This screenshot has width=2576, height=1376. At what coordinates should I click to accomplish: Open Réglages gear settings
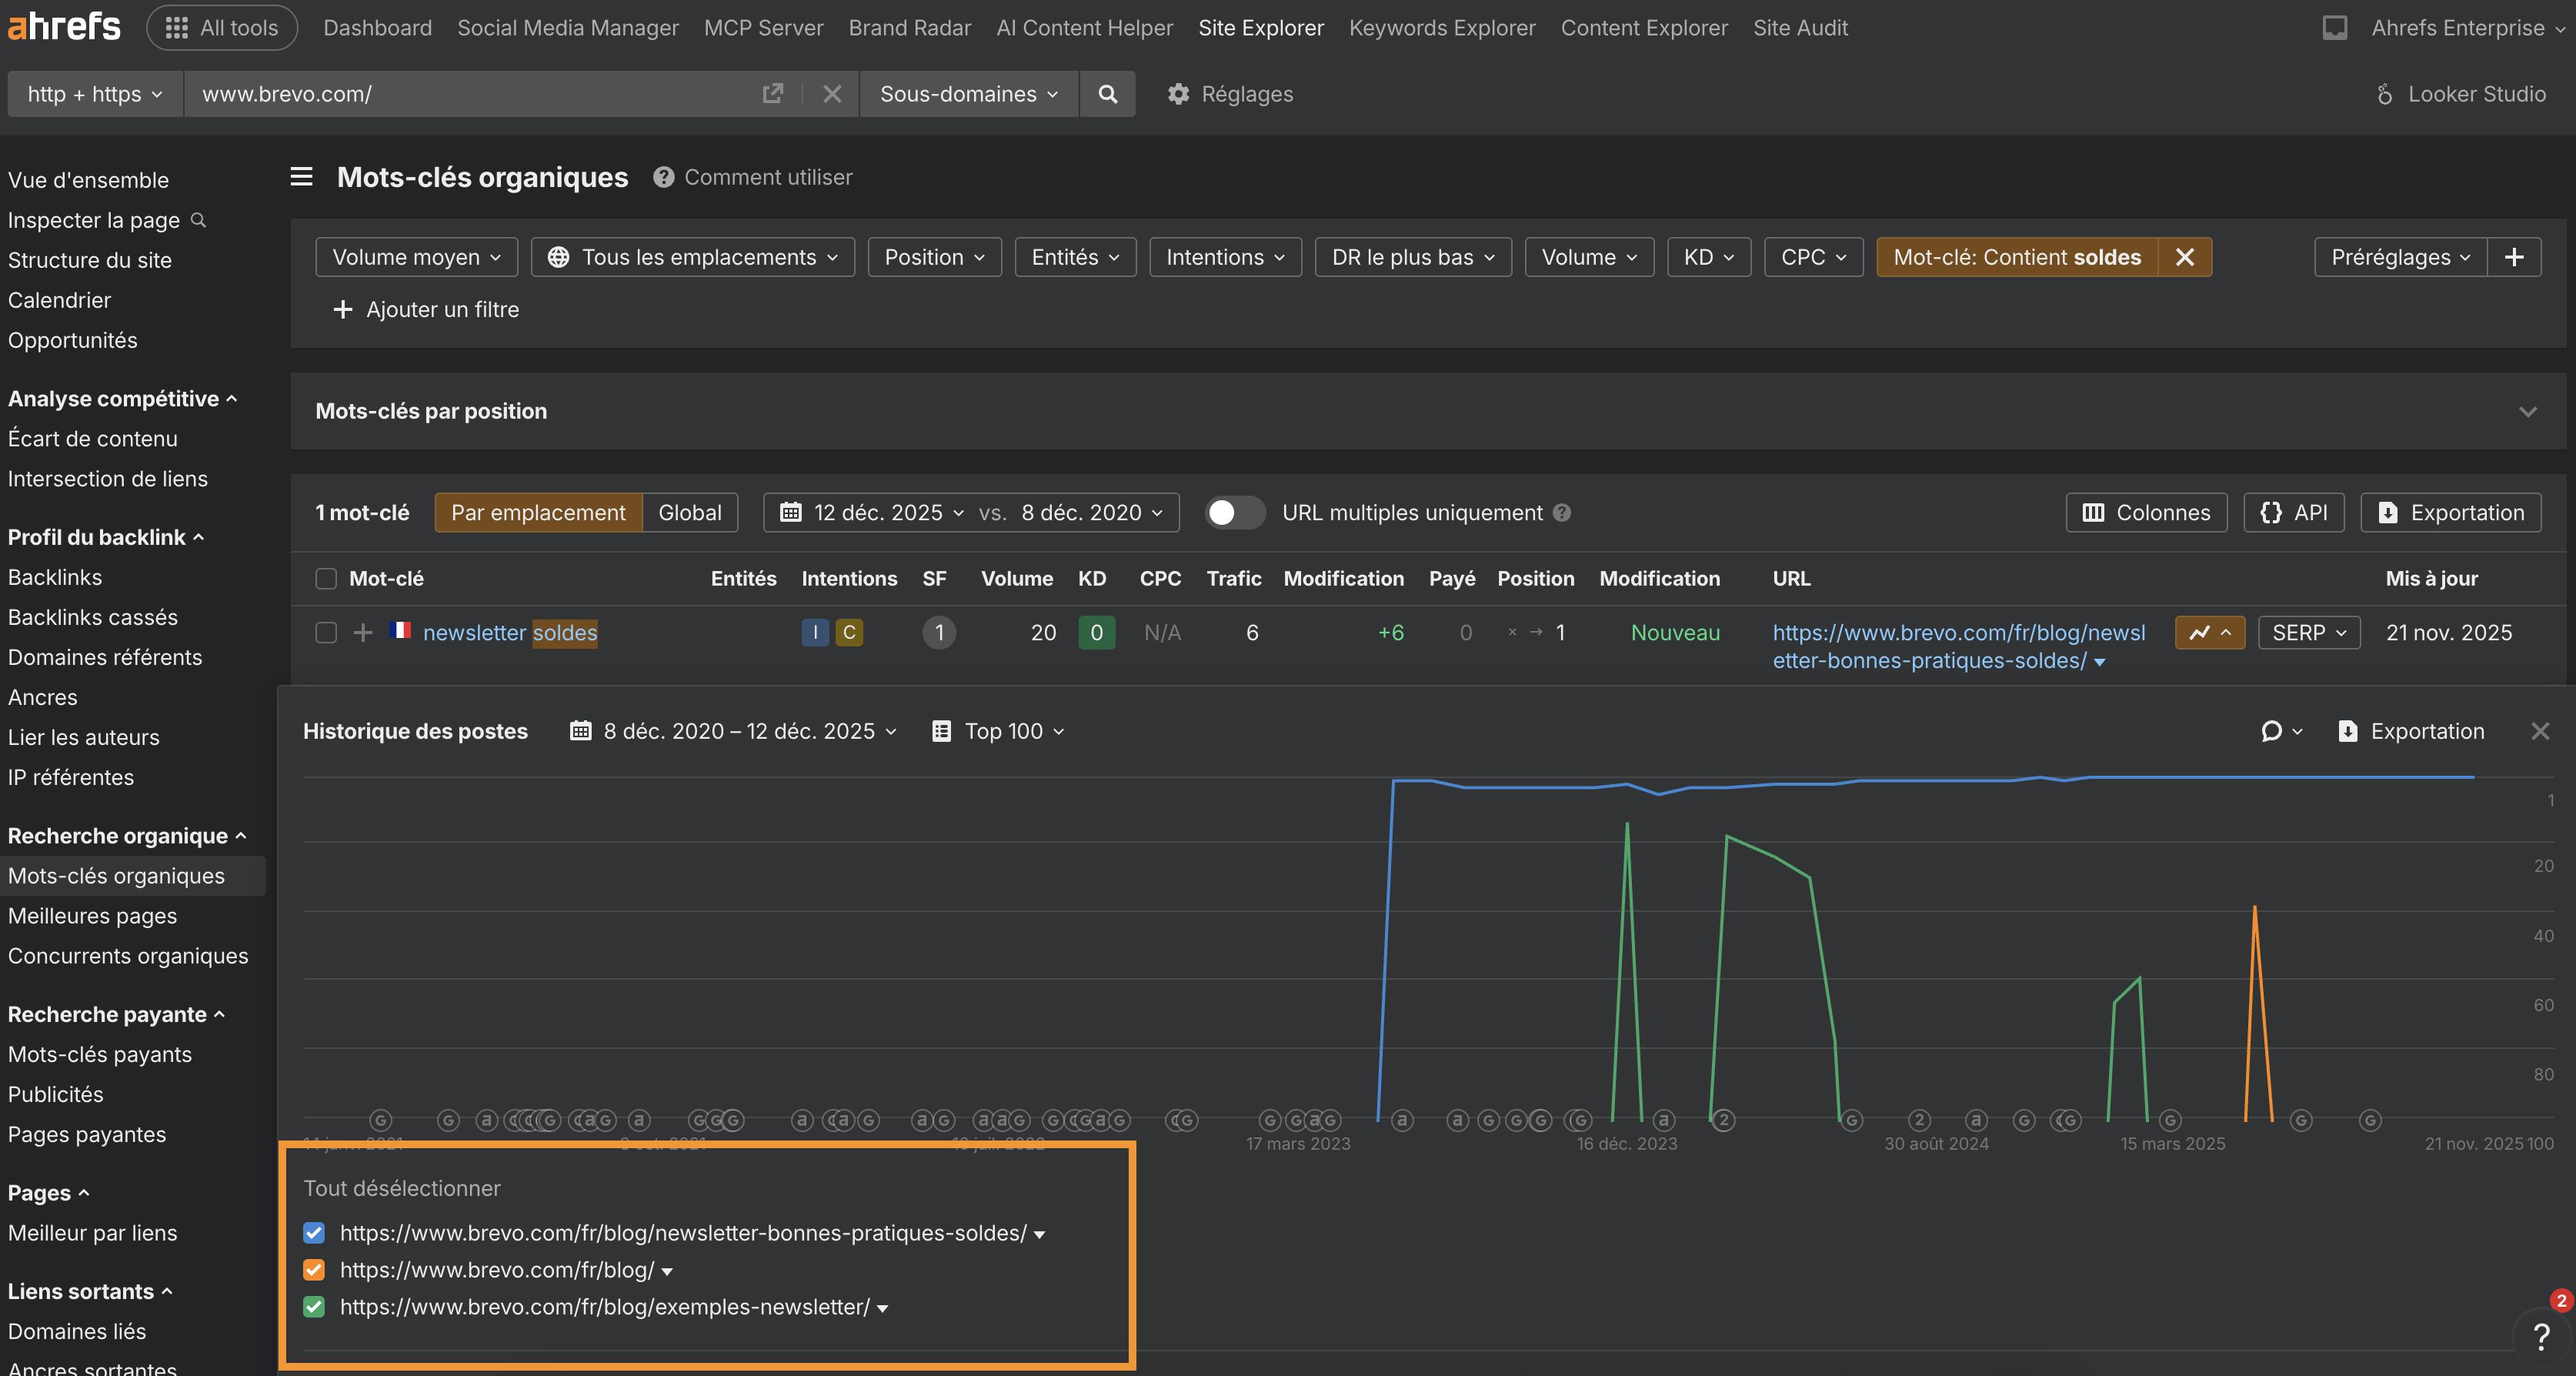[1230, 94]
